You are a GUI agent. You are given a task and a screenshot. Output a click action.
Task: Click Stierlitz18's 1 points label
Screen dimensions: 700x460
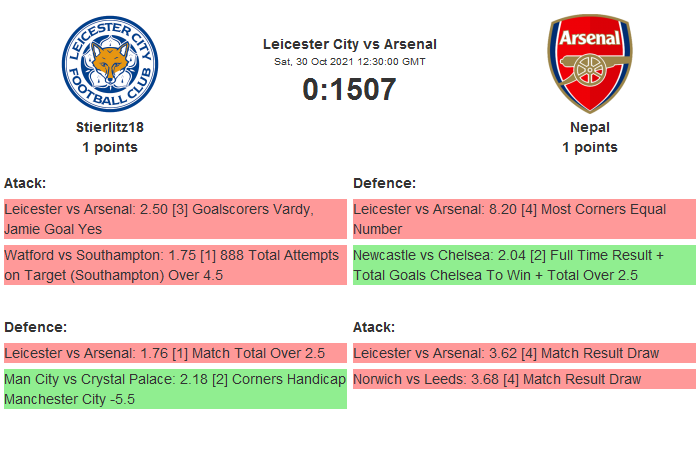pos(110,147)
